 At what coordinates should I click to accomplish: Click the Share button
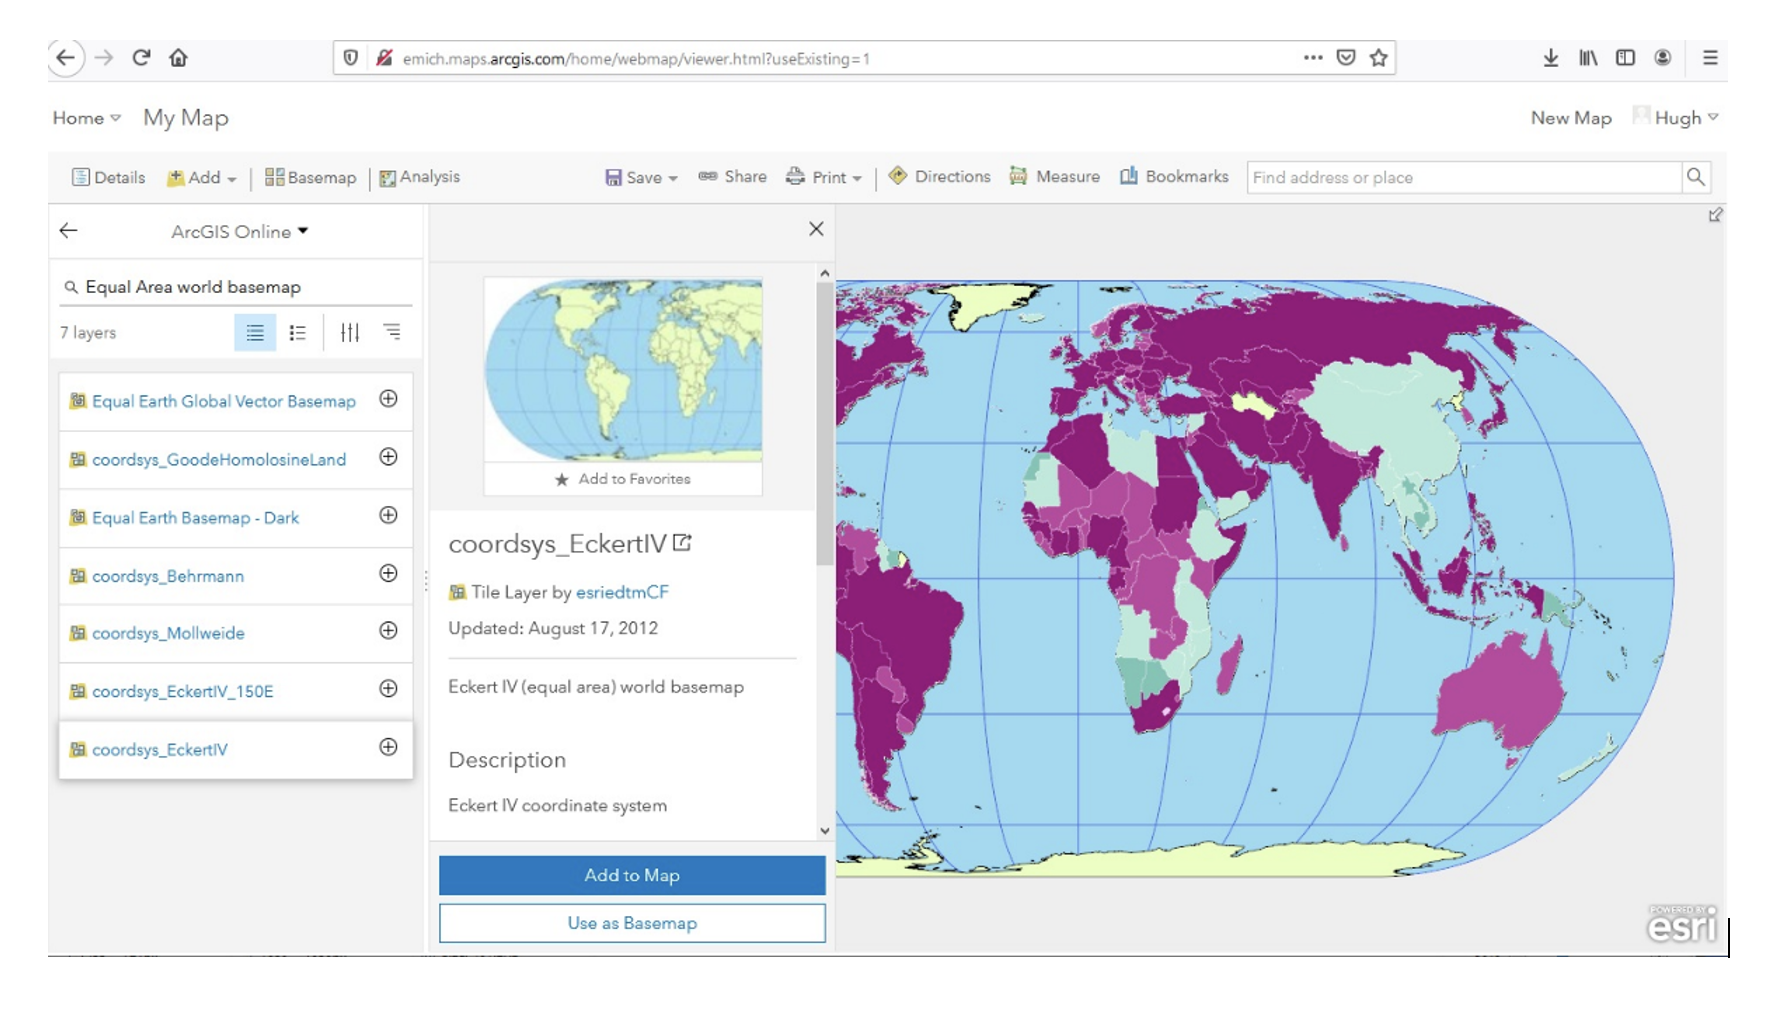coord(732,176)
